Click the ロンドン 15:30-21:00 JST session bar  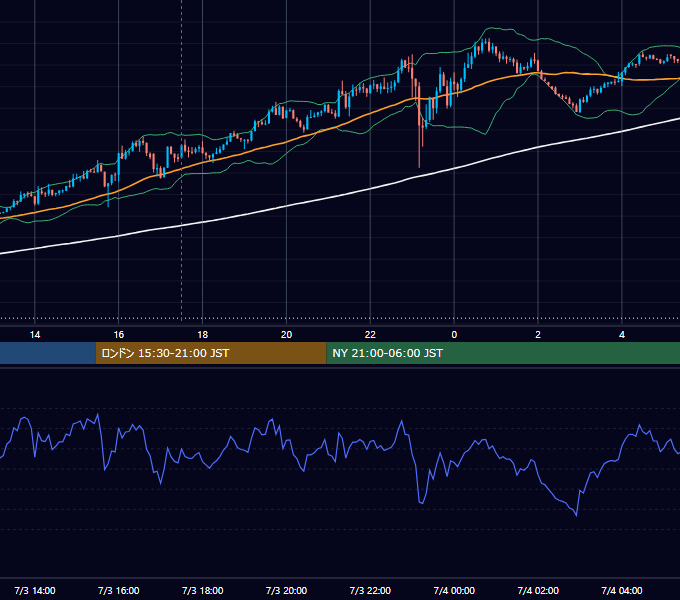click(211, 353)
